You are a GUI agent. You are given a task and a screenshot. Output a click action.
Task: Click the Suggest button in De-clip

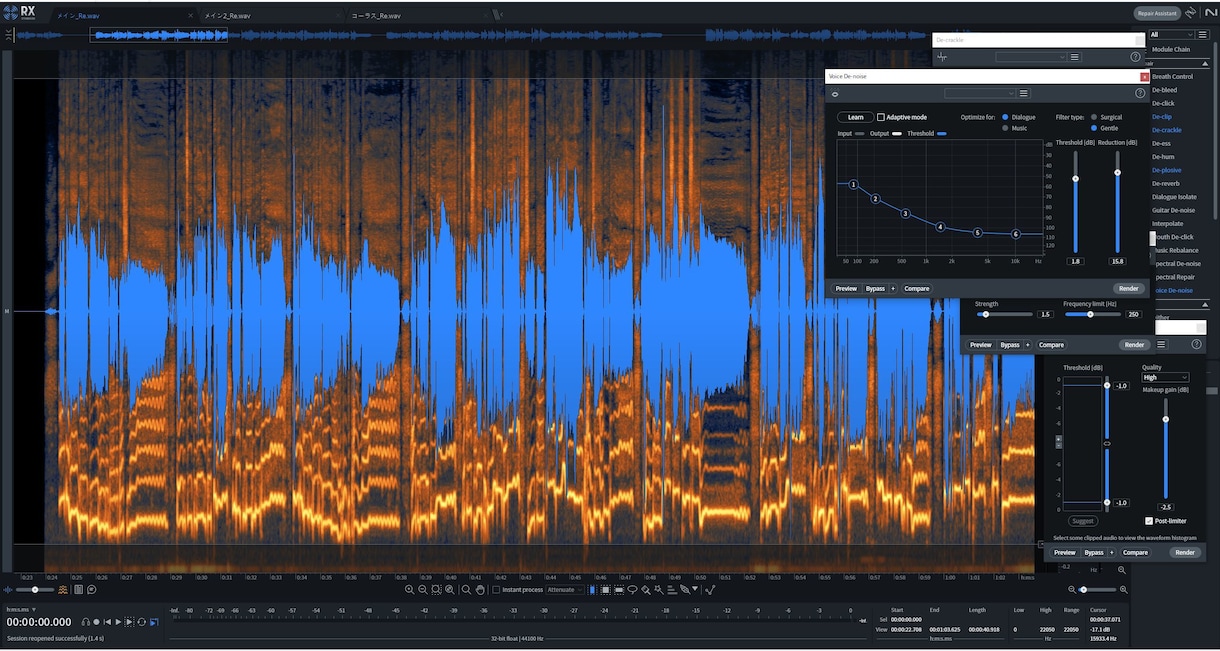[x=1083, y=521]
